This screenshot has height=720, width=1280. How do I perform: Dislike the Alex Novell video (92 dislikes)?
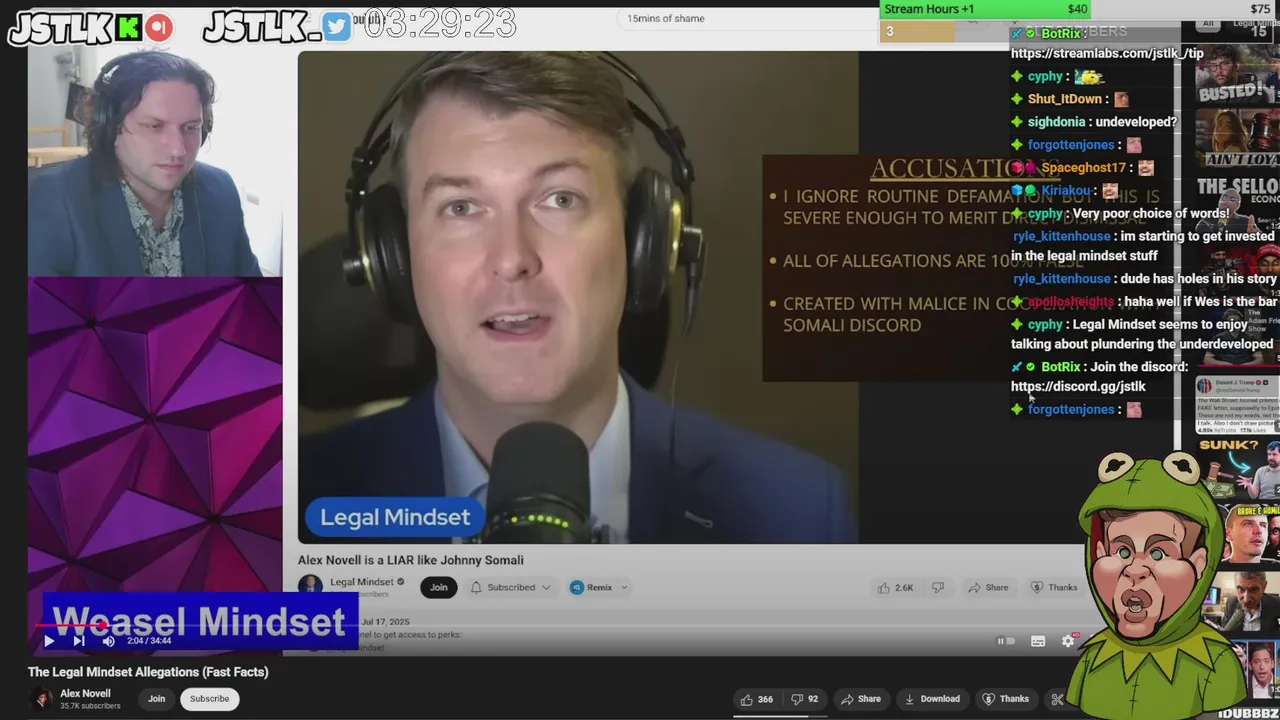[x=805, y=699]
